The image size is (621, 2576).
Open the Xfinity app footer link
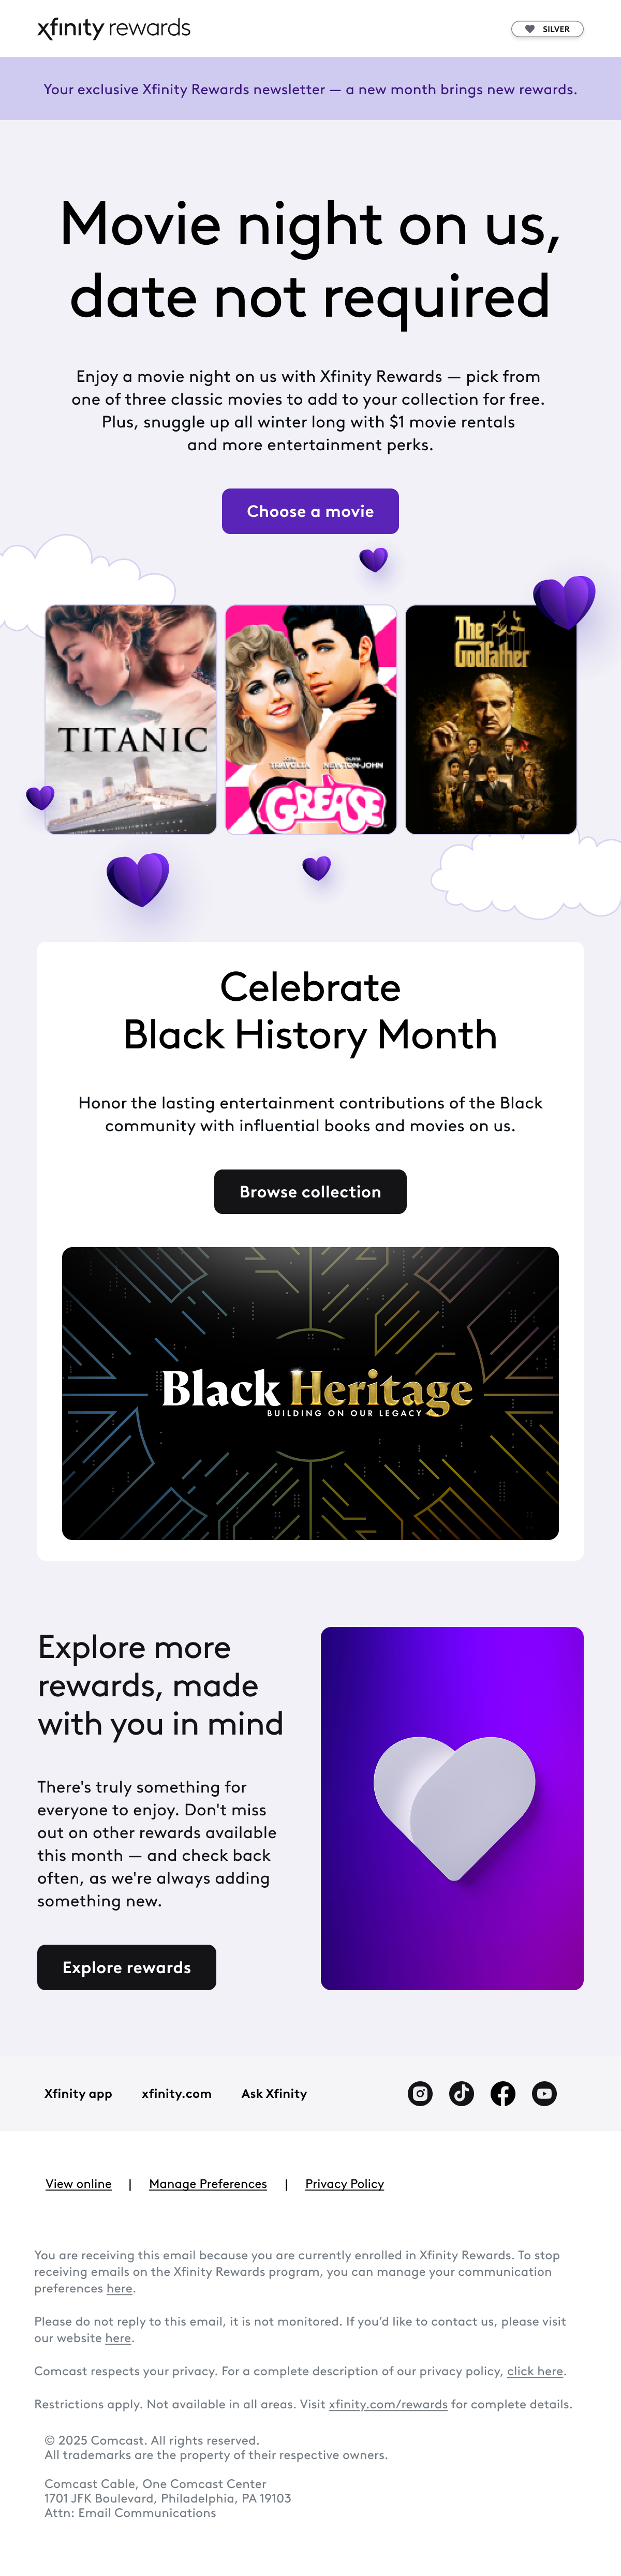point(78,2093)
